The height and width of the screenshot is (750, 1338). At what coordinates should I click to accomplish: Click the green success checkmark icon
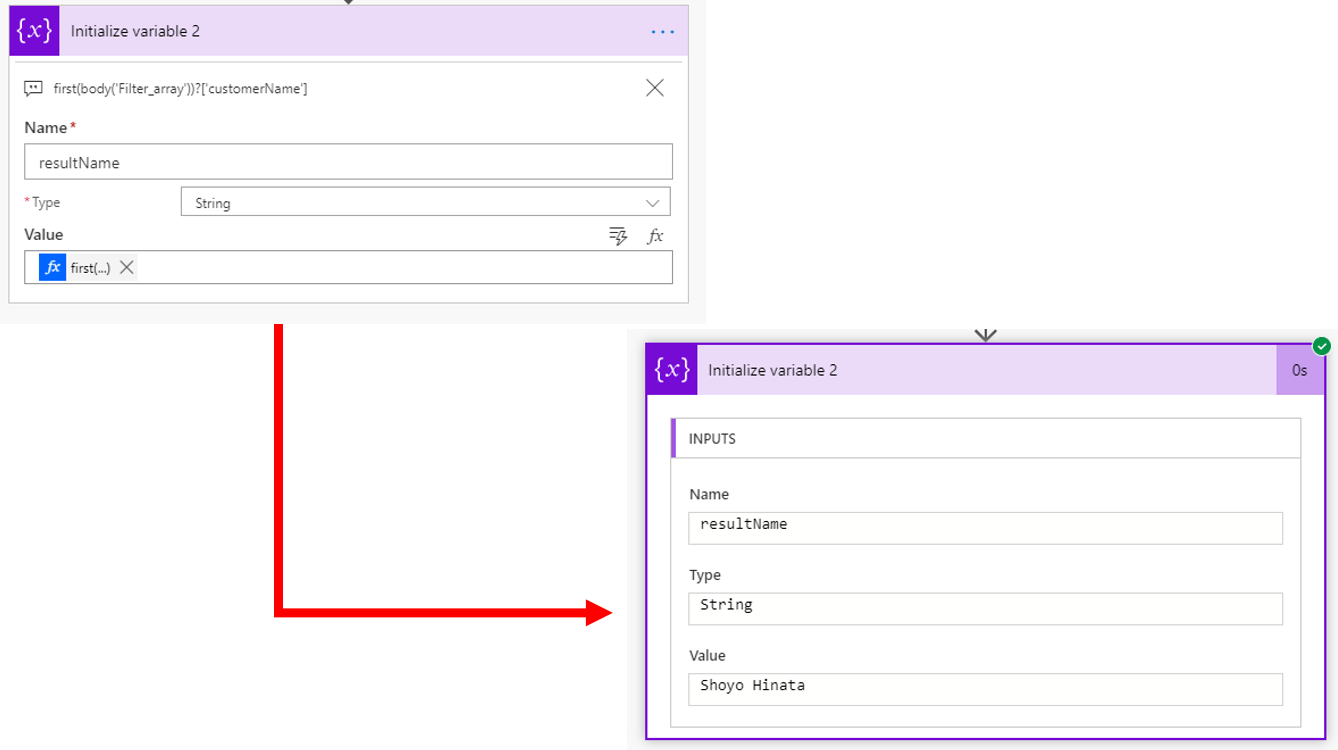[1322, 346]
